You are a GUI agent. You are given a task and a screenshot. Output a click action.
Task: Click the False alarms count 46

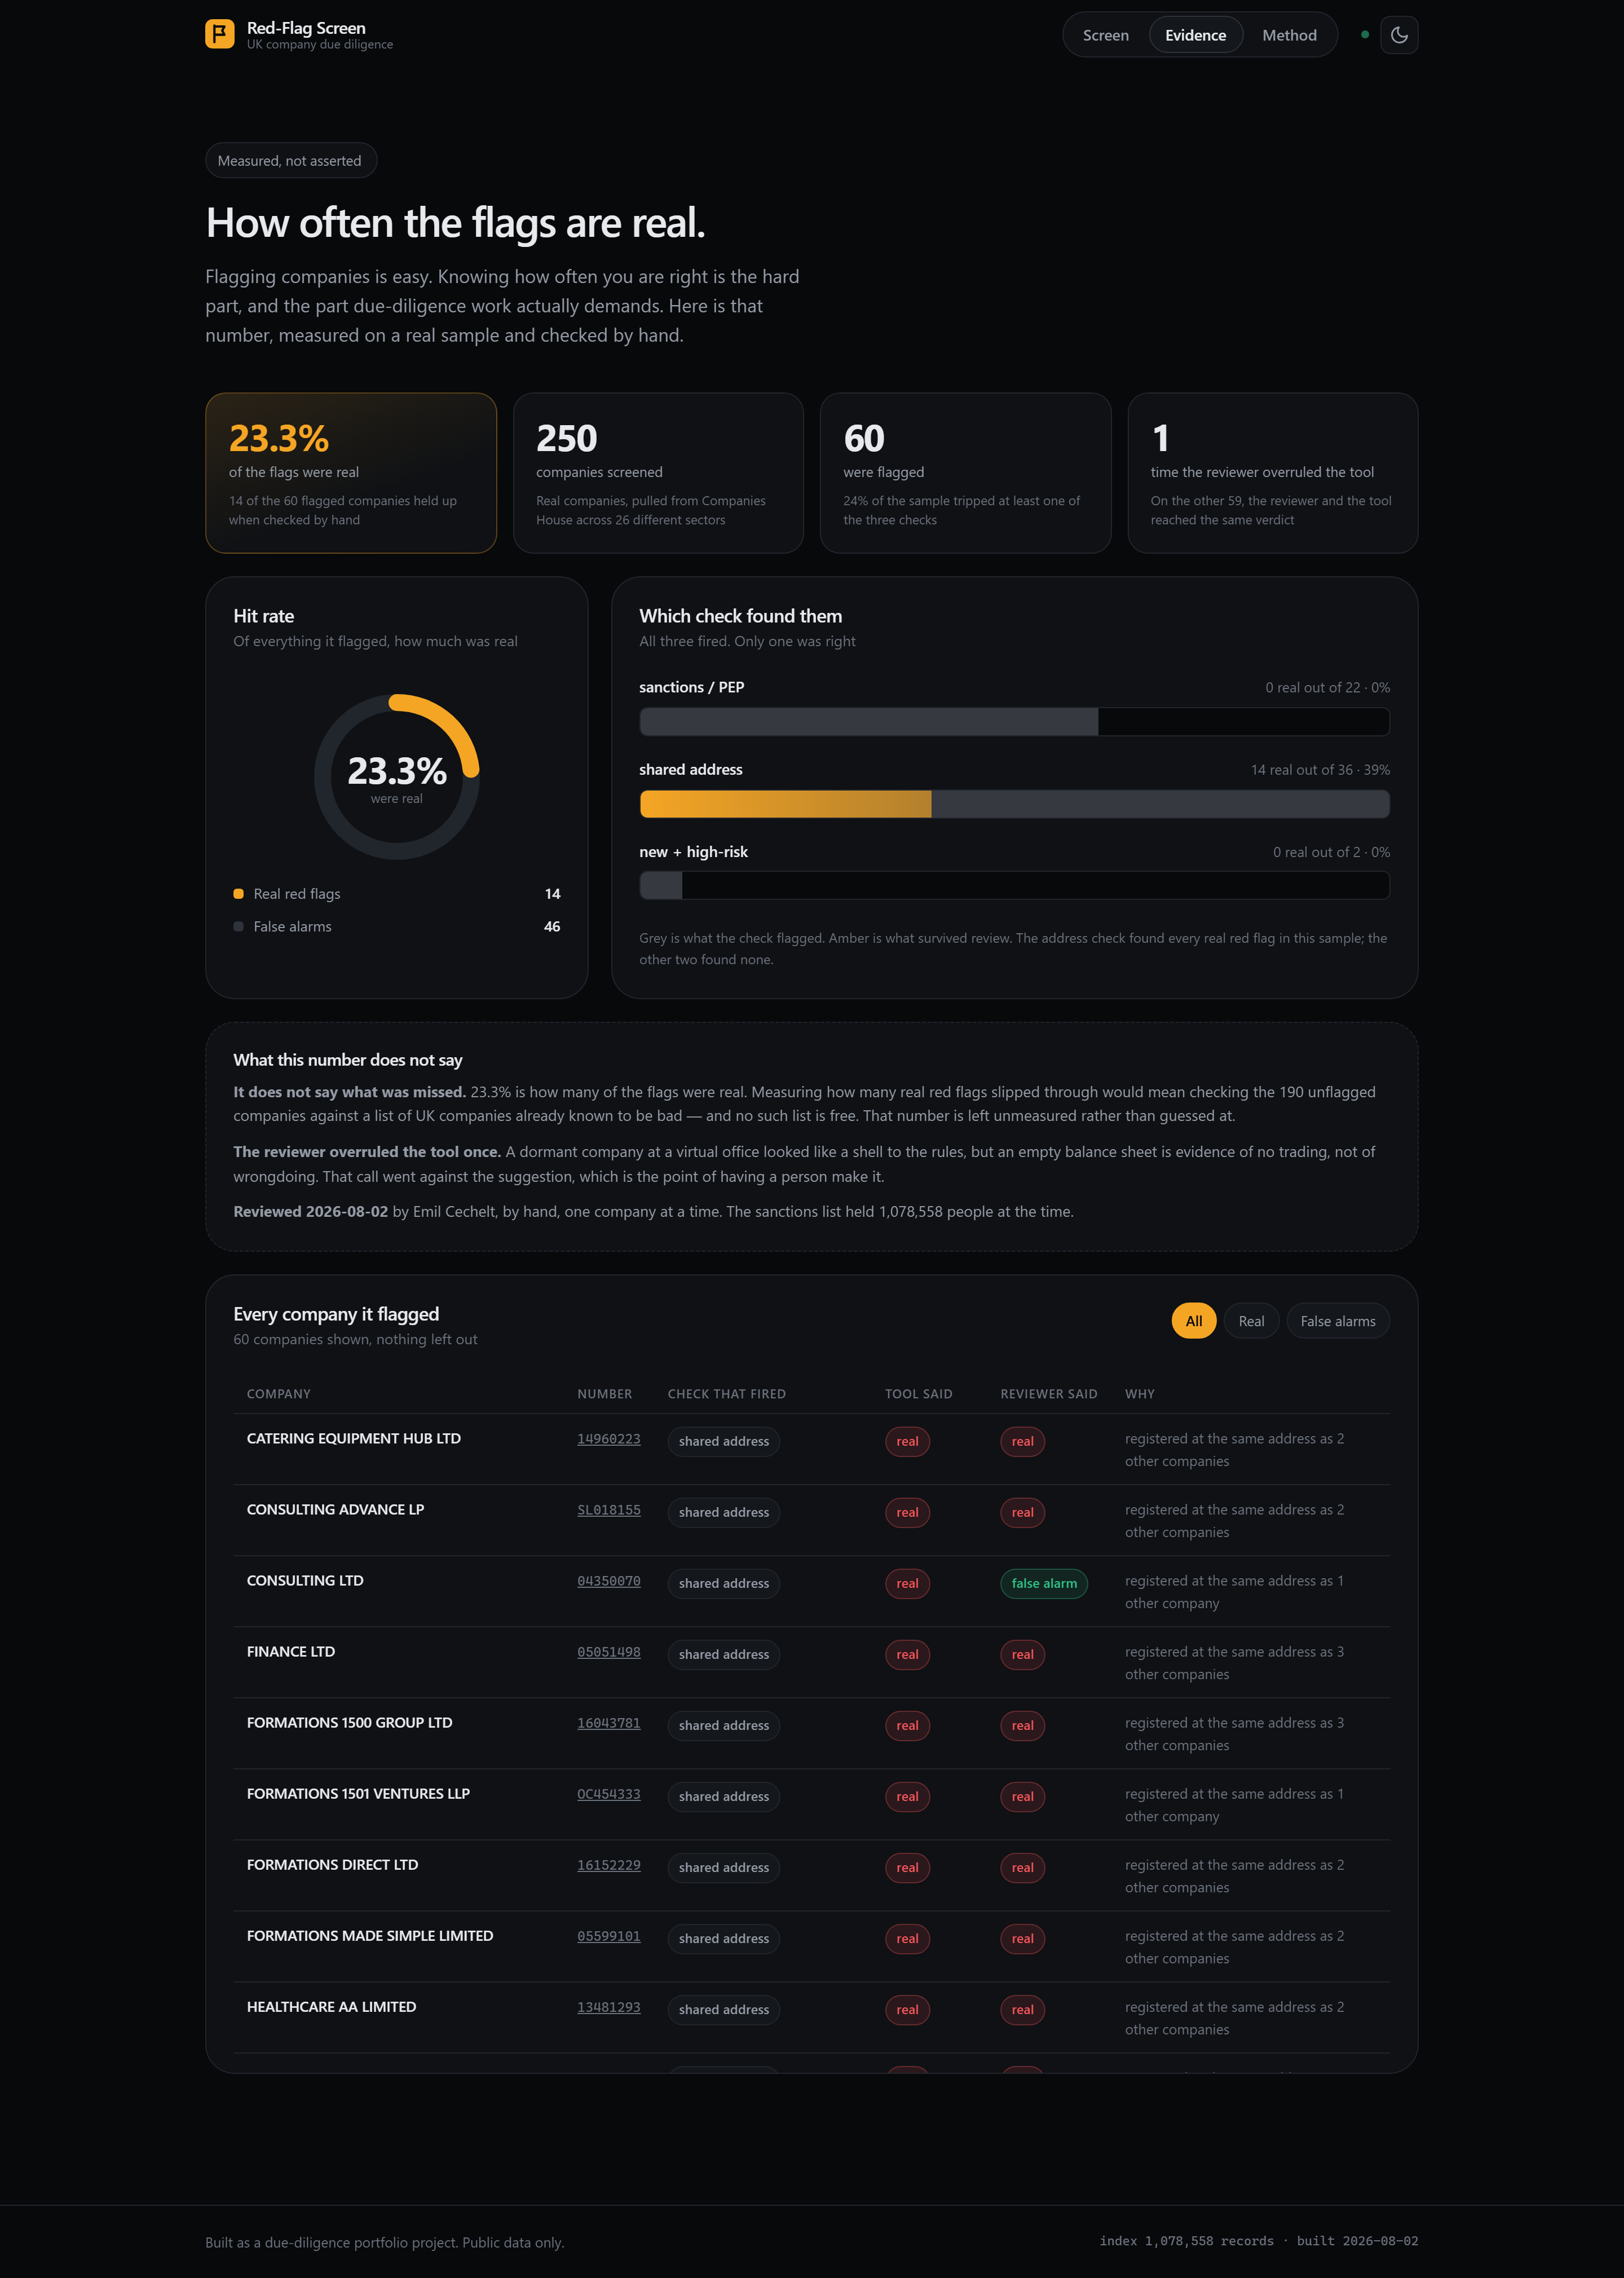[x=552, y=927]
